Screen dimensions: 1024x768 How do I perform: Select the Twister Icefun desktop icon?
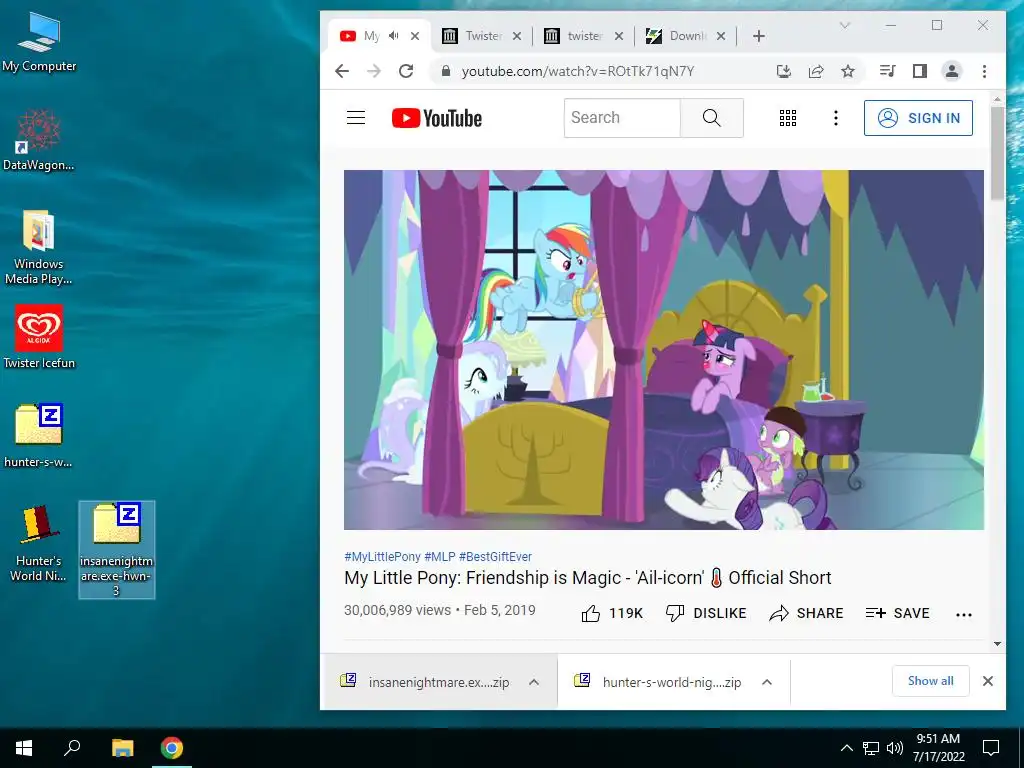click(39, 337)
